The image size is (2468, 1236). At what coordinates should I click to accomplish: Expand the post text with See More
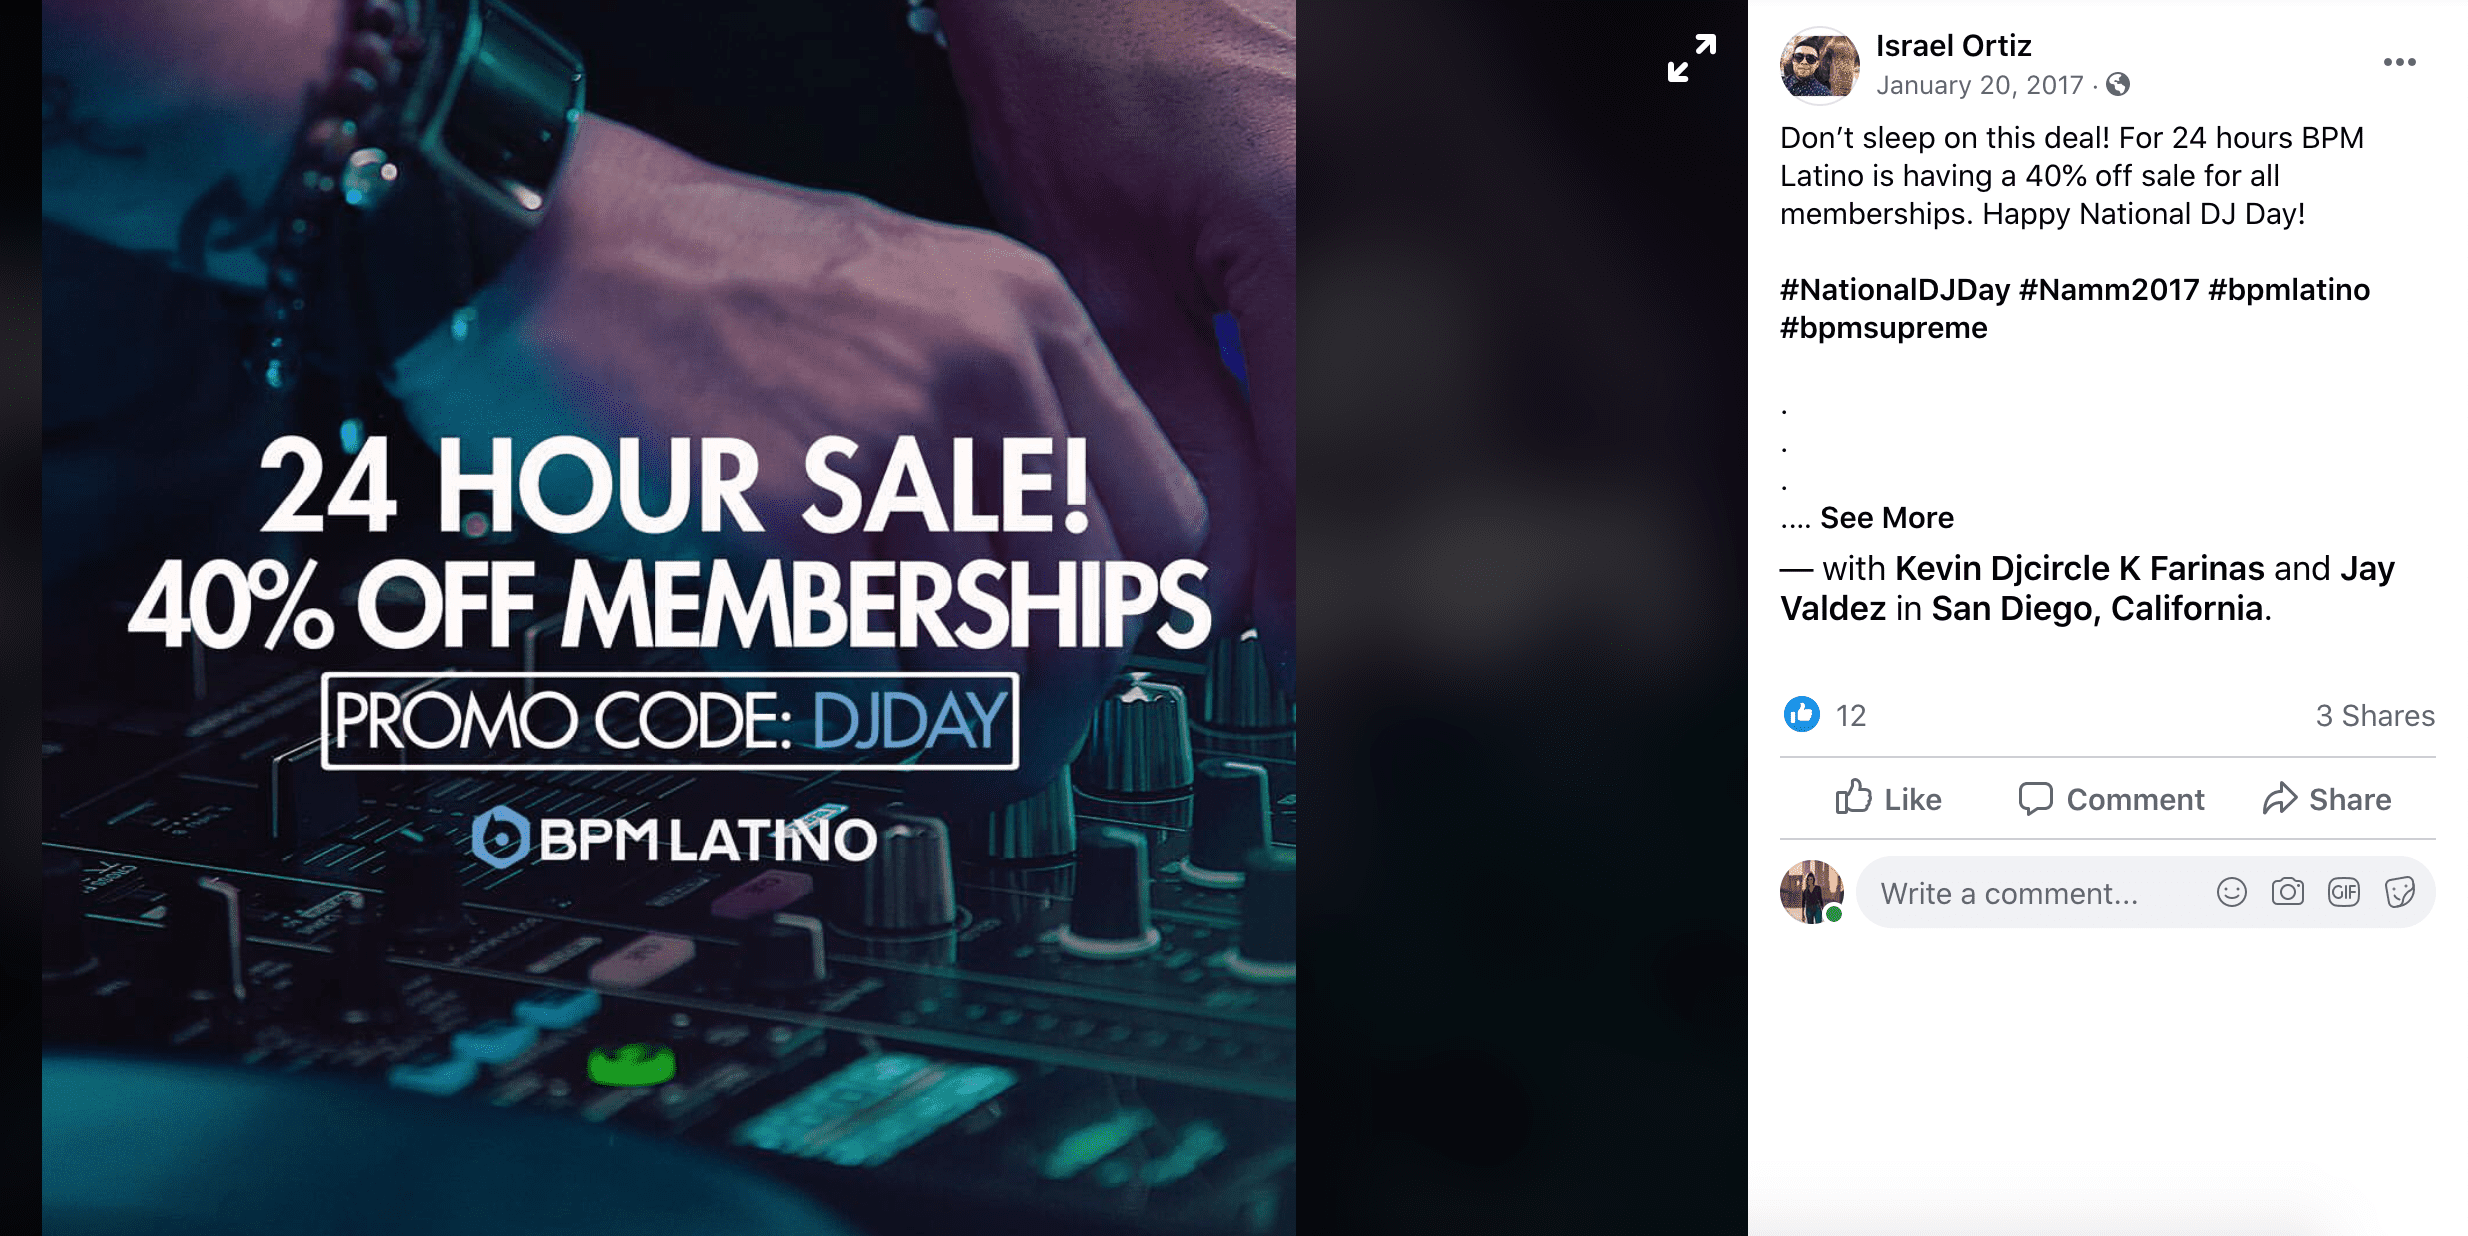(x=1886, y=517)
